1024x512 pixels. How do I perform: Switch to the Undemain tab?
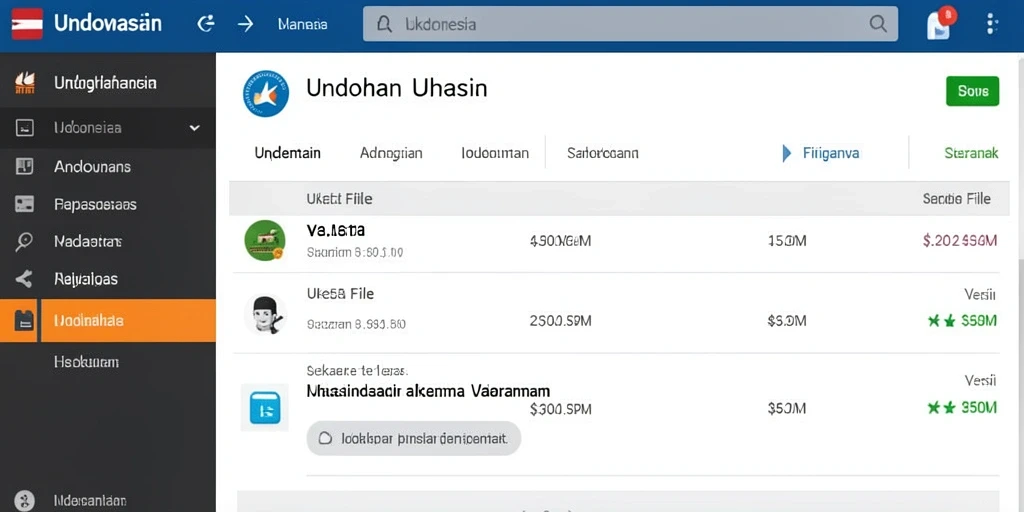point(287,153)
